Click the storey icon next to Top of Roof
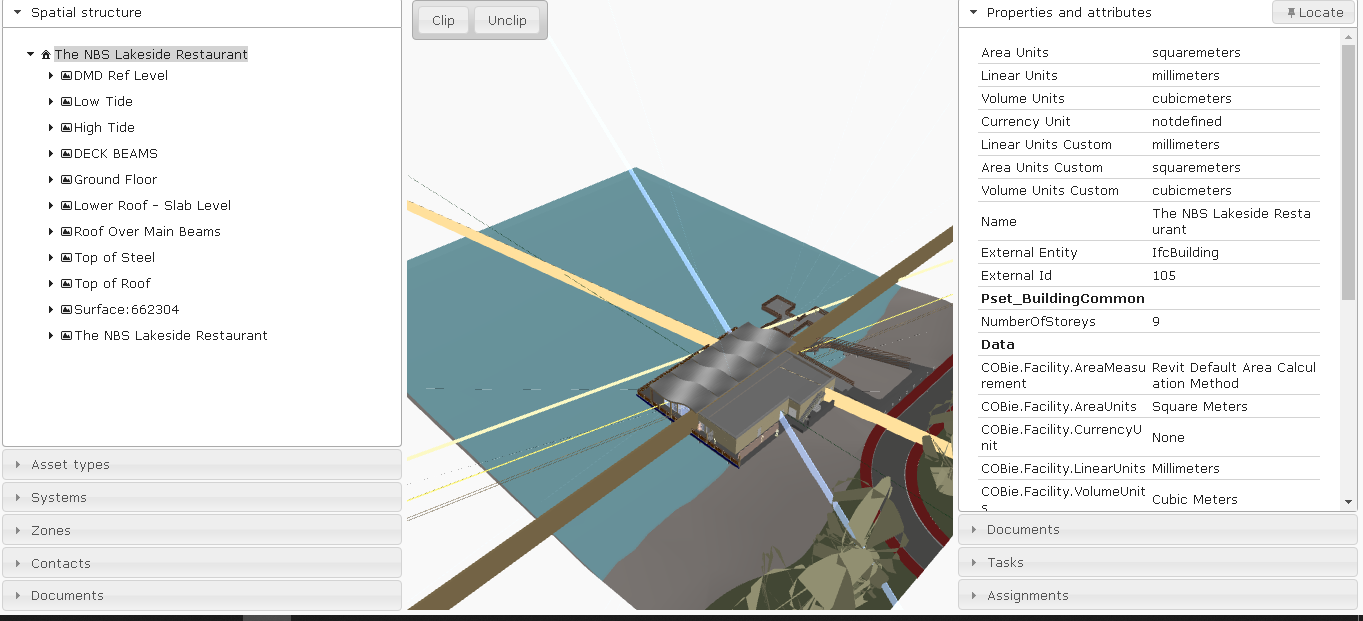The height and width of the screenshot is (621, 1363). click(x=65, y=283)
